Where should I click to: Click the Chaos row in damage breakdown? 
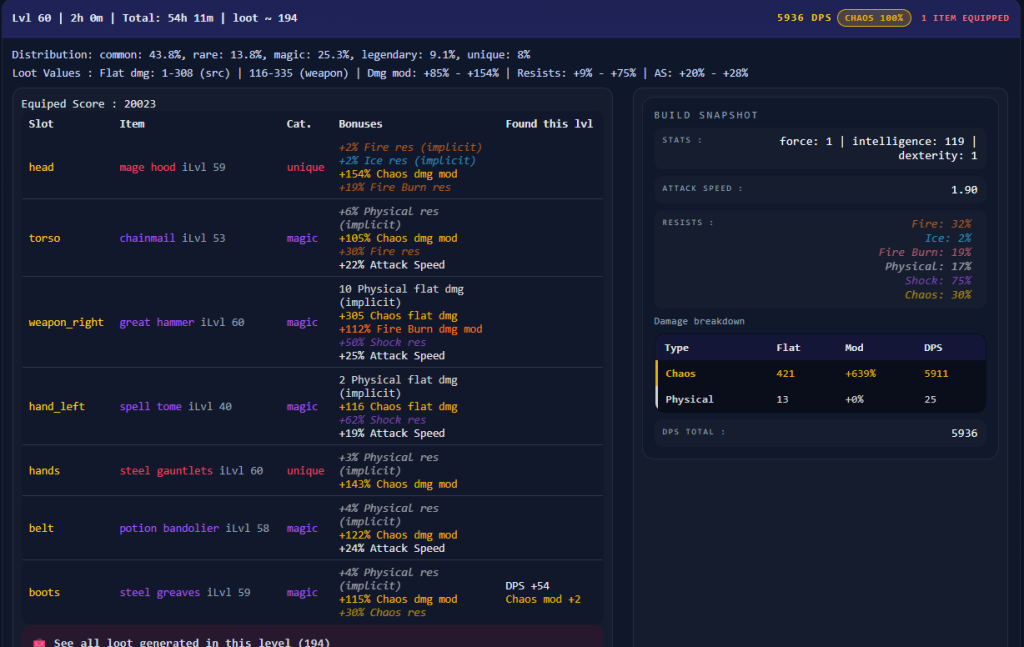tap(820, 373)
